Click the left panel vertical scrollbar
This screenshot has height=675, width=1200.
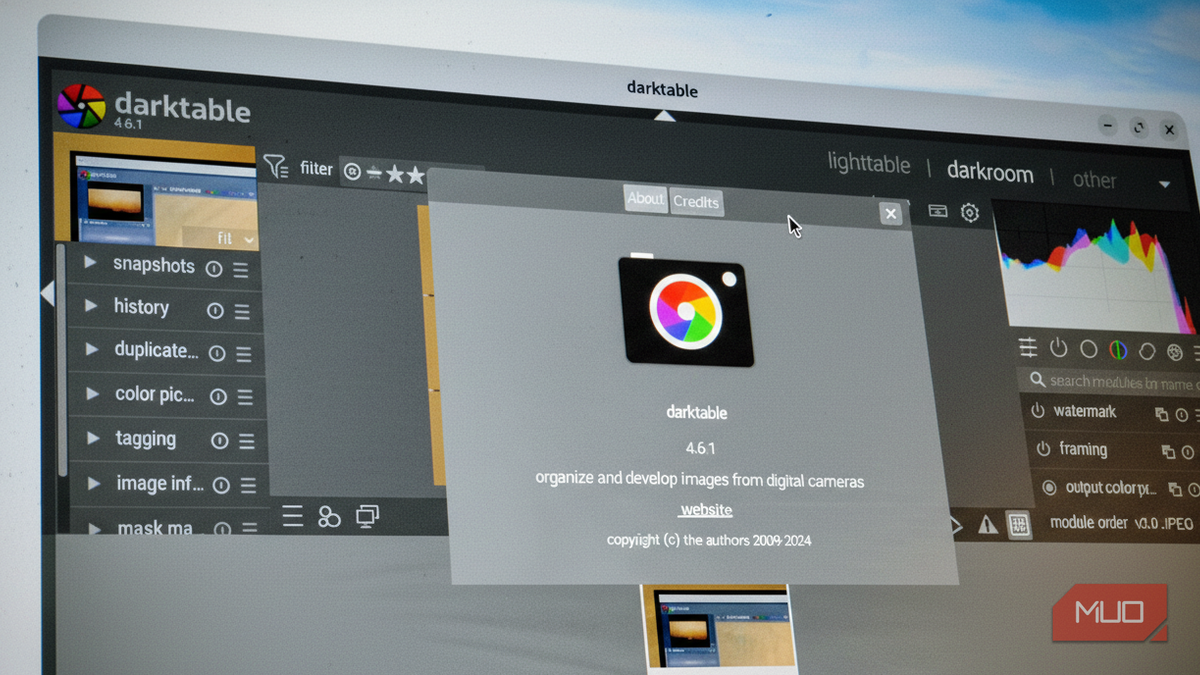tap(62, 360)
